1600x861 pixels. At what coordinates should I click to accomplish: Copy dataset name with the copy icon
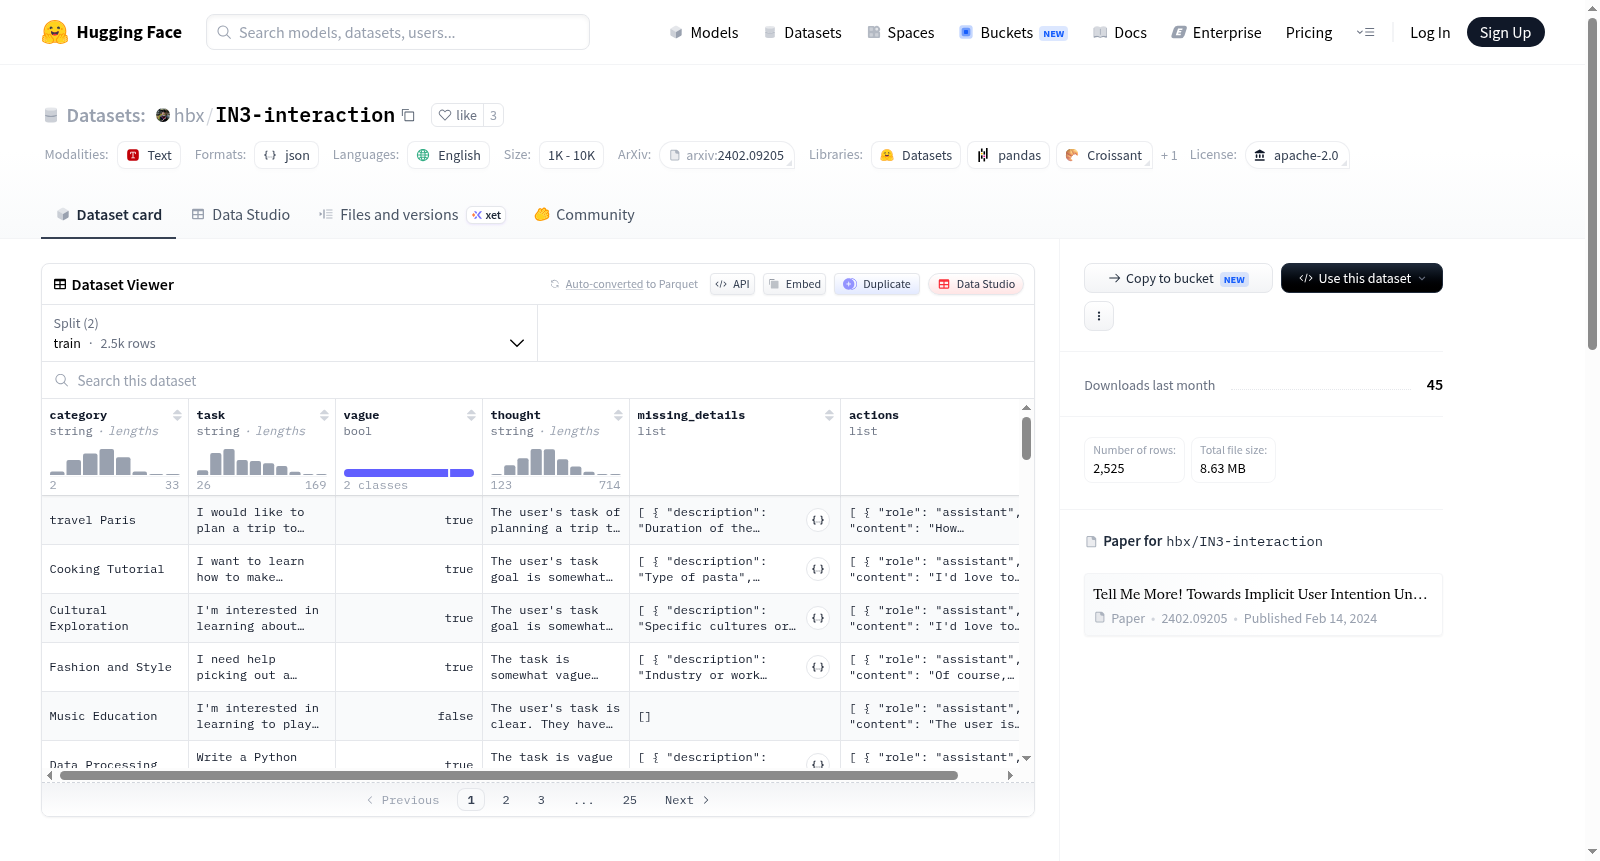click(x=408, y=115)
